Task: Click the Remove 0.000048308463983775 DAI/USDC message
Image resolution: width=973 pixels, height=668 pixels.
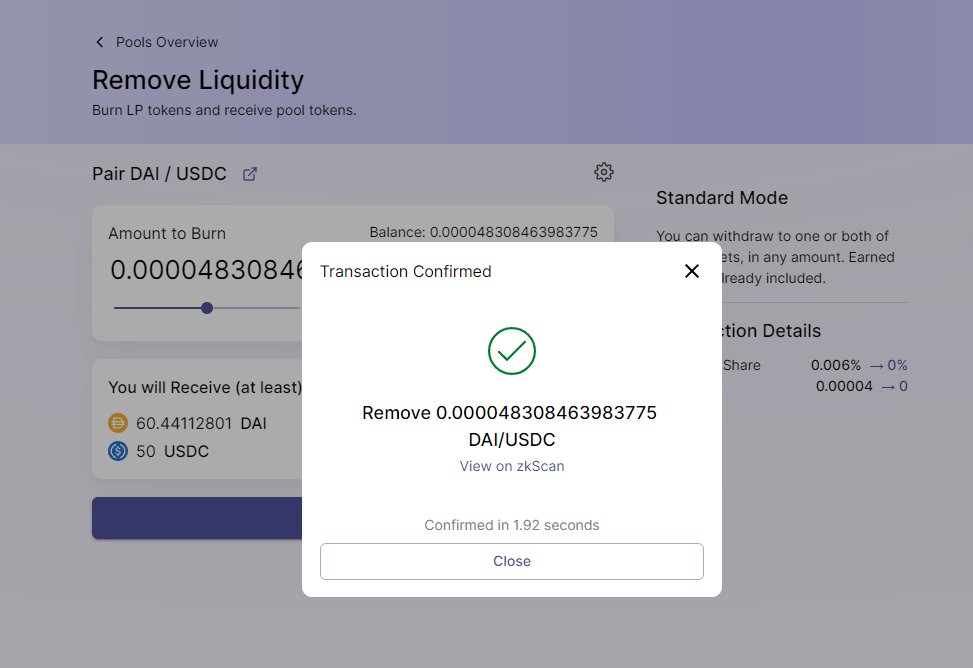Action: tap(509, 426)
